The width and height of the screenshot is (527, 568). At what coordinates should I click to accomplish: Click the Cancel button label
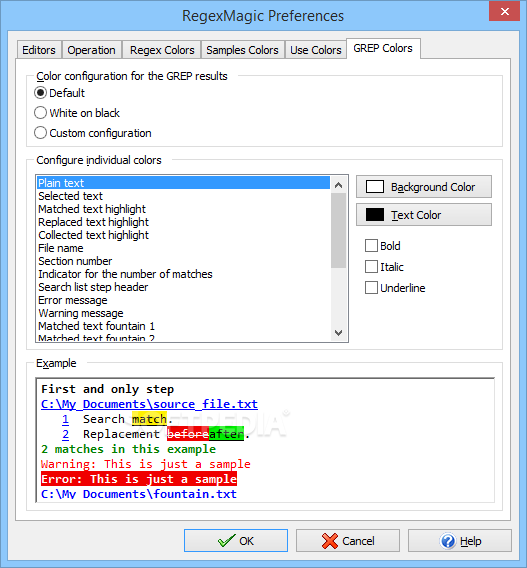358,541
